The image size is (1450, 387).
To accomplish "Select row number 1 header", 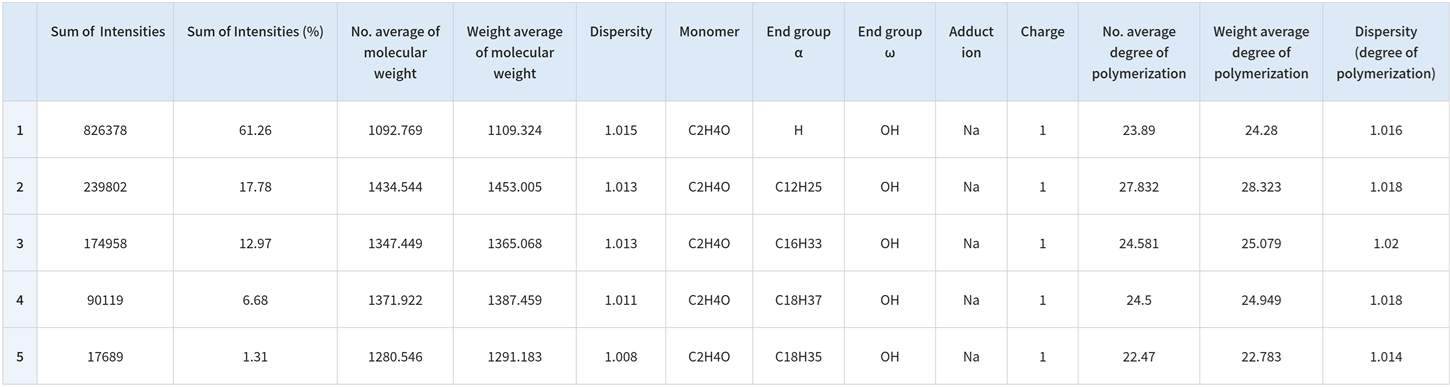I will [x=19, y=130].
